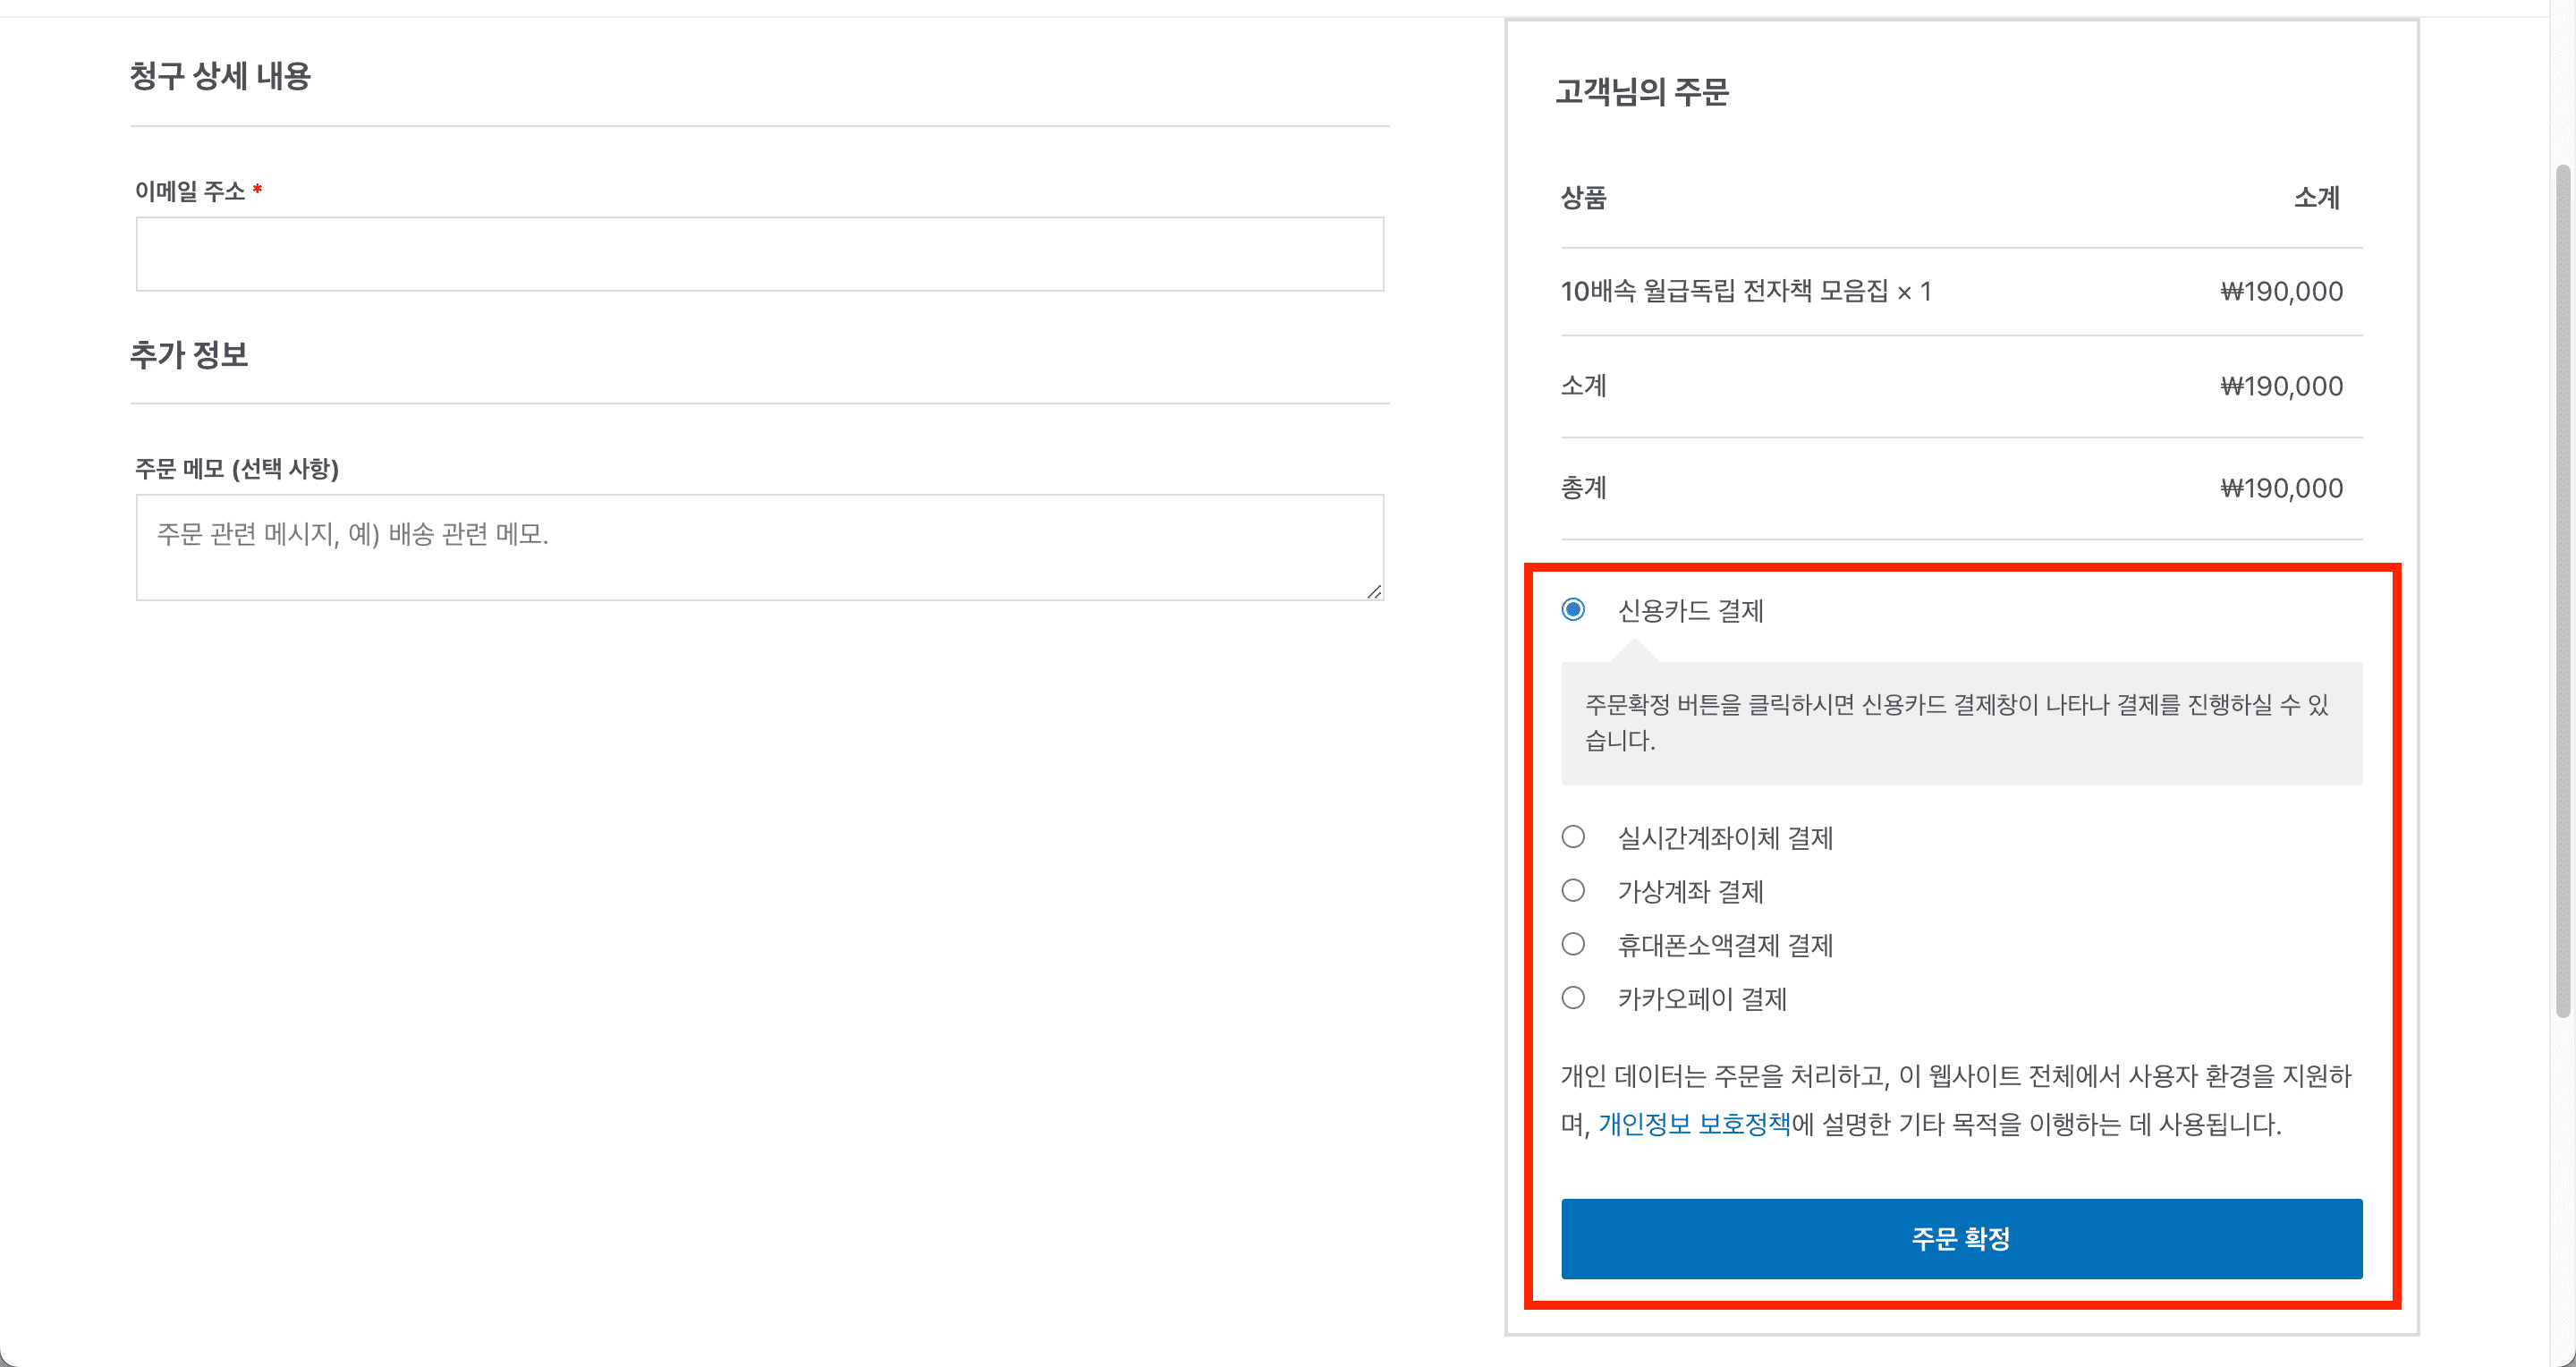Screen dimensions: 2576x1367
Task: Click the 총계 total amount ₩190,000
Action: [2281, 488]
